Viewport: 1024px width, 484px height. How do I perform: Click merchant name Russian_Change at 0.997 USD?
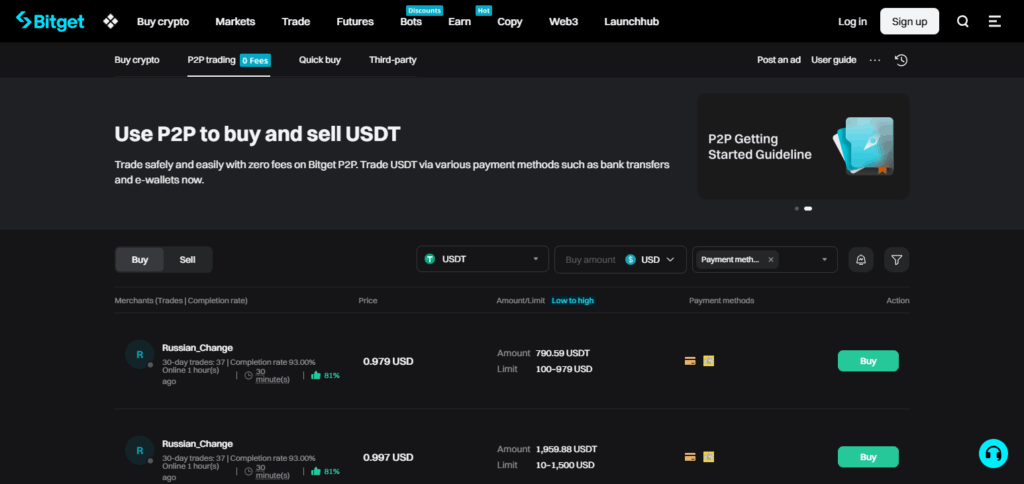(197, 444)
